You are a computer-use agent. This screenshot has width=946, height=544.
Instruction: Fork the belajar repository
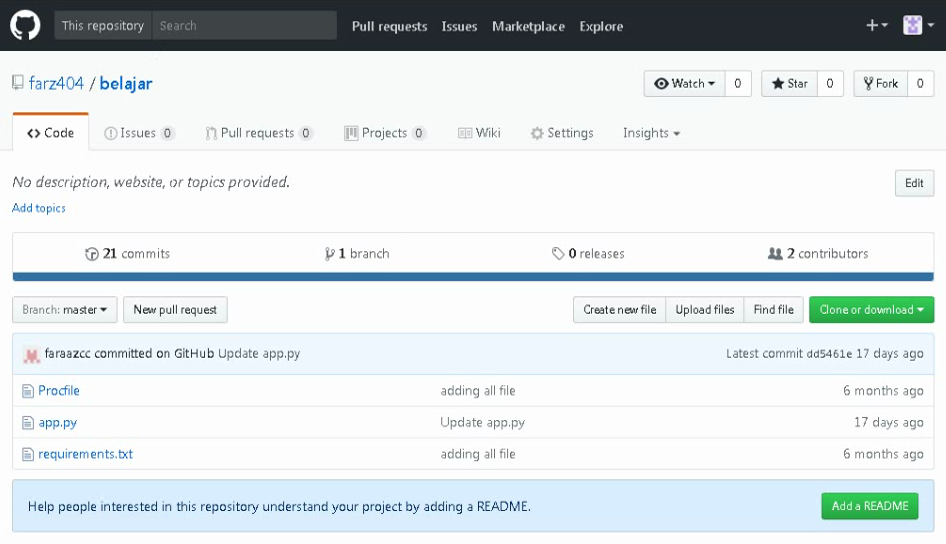(881, 84)
